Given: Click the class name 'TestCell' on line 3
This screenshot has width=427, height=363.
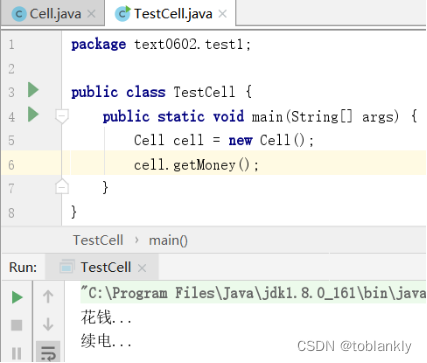Looking at the screenshot, I should [204, 92].
